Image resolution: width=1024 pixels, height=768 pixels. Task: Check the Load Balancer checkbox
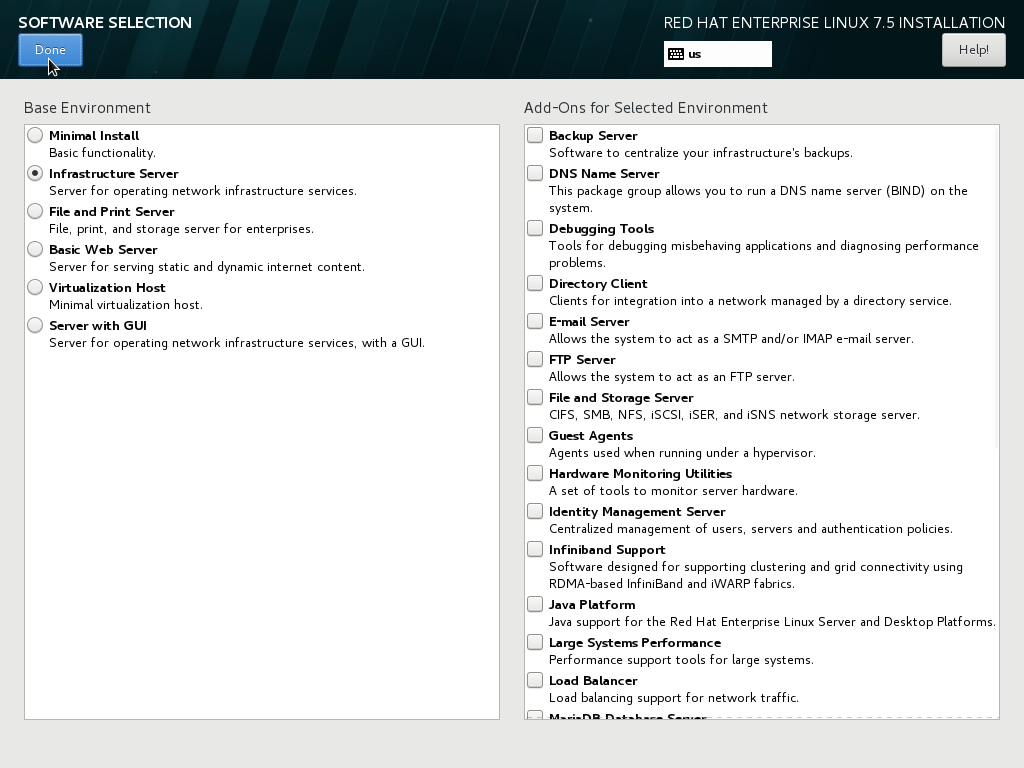[x=535, y=680]
